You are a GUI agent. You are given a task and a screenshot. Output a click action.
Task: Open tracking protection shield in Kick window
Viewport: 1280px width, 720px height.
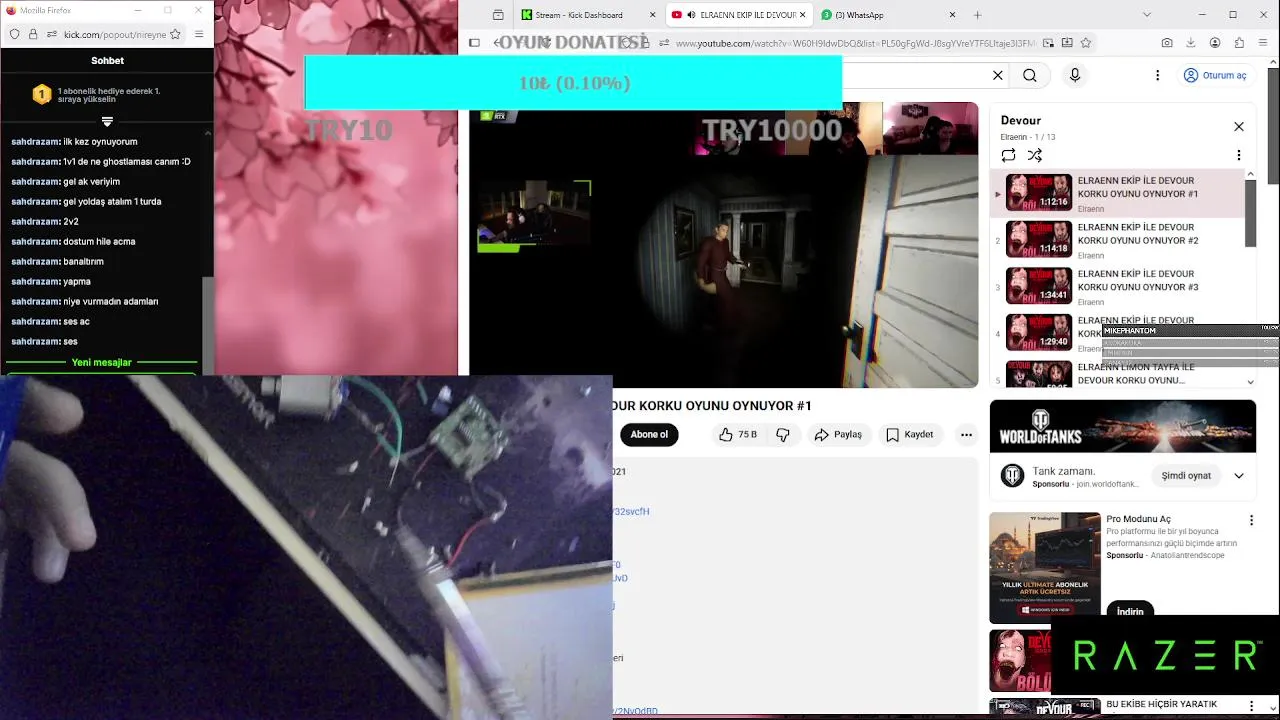15,34
